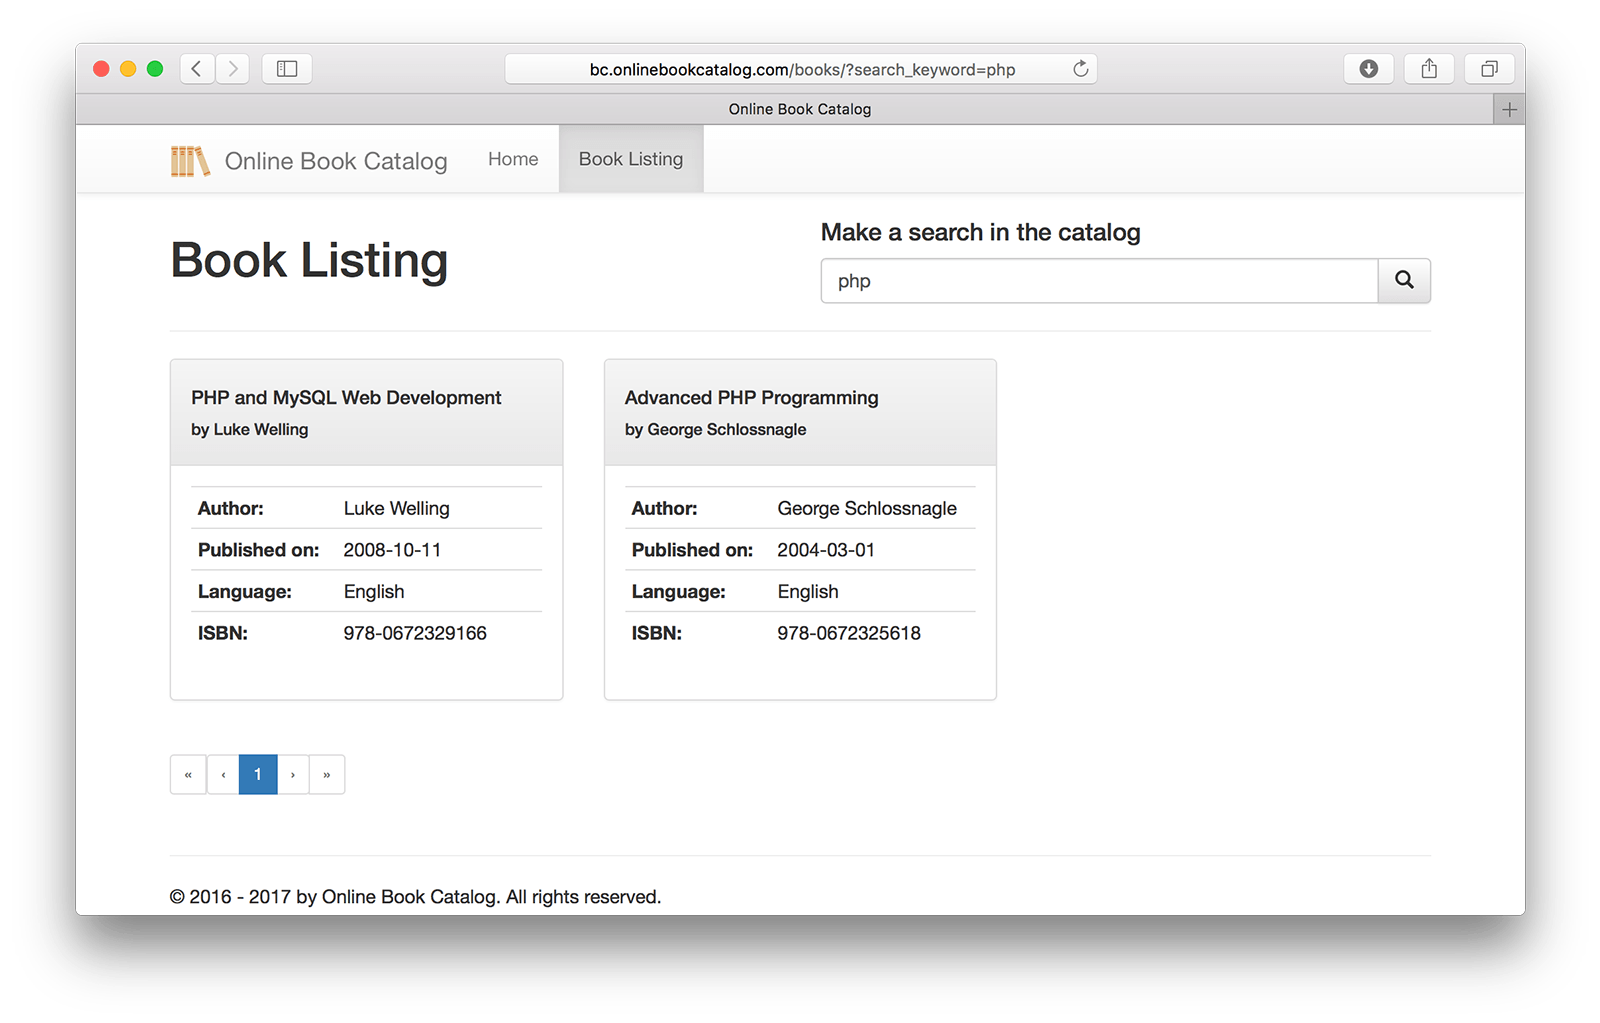Image resolution: width=1600 pixels, height=1023 pixels.
Task: Open the Book Listing nav item
Action: (x=631, y=159)
